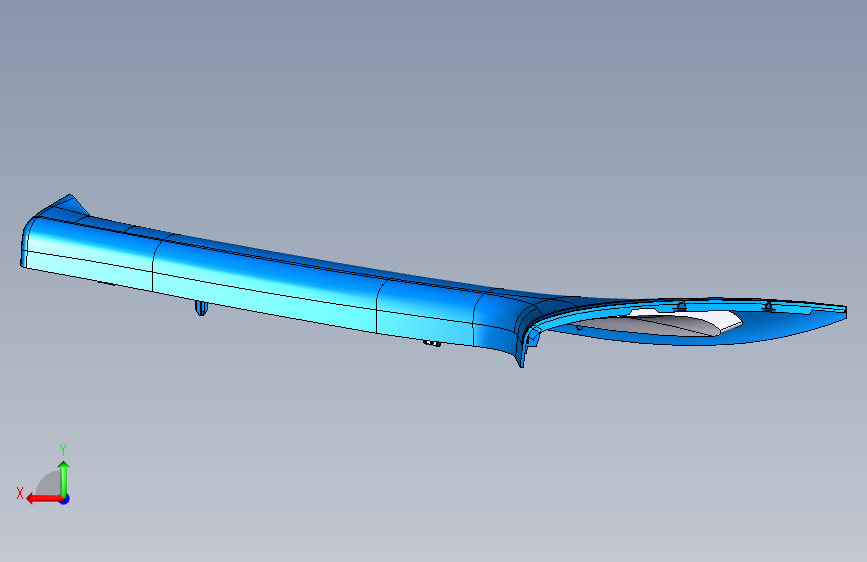The height and width of the screenshot is (562, 867).
Task: Select the gray XY plane quadrant of the triad
Action: tap(50, 484)
